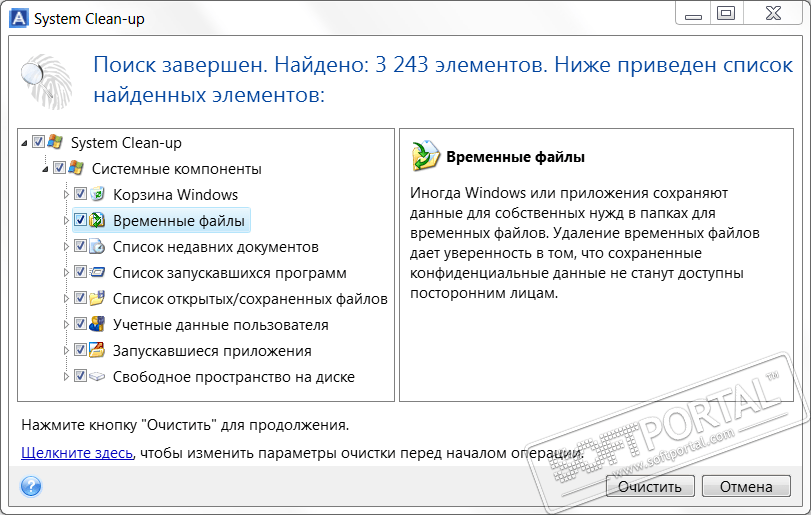Uncheck the Временные файлы checkbox
This screenshot has height=515, width=811.
click(80, 220)
